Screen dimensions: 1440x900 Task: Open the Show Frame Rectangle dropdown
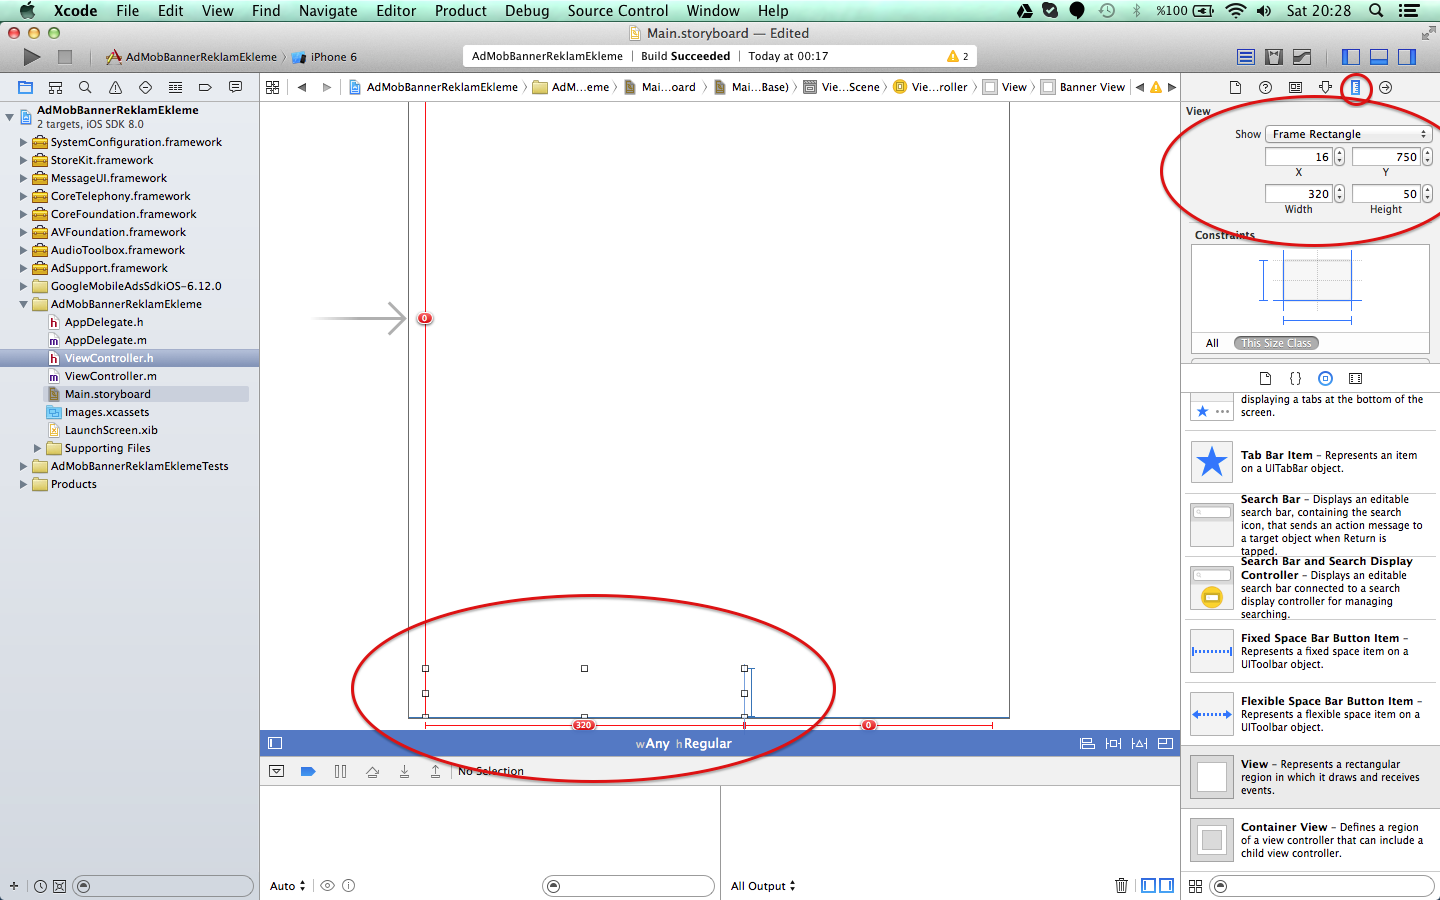point(1348,134)
